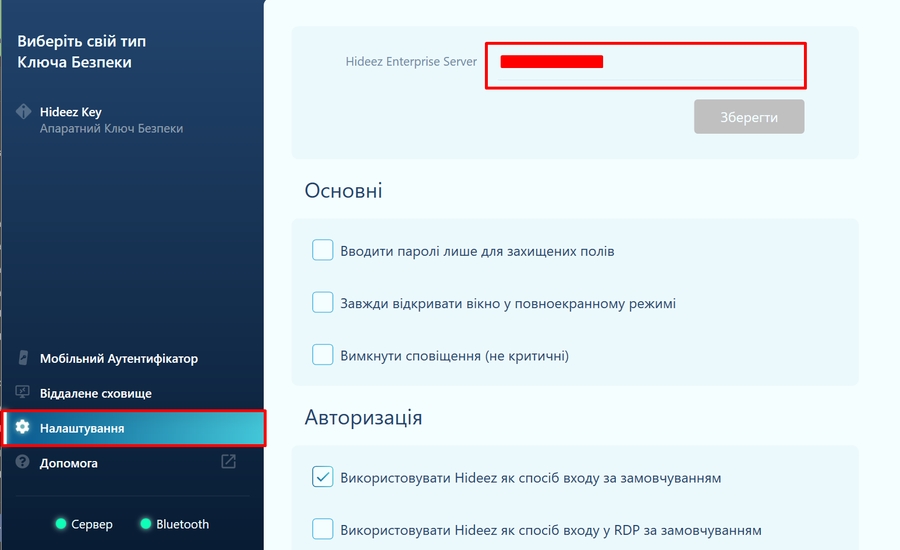
Task: Select Hideez Key Апаратний Ключ Безпеки entry
Action: (x=110, y=120)
